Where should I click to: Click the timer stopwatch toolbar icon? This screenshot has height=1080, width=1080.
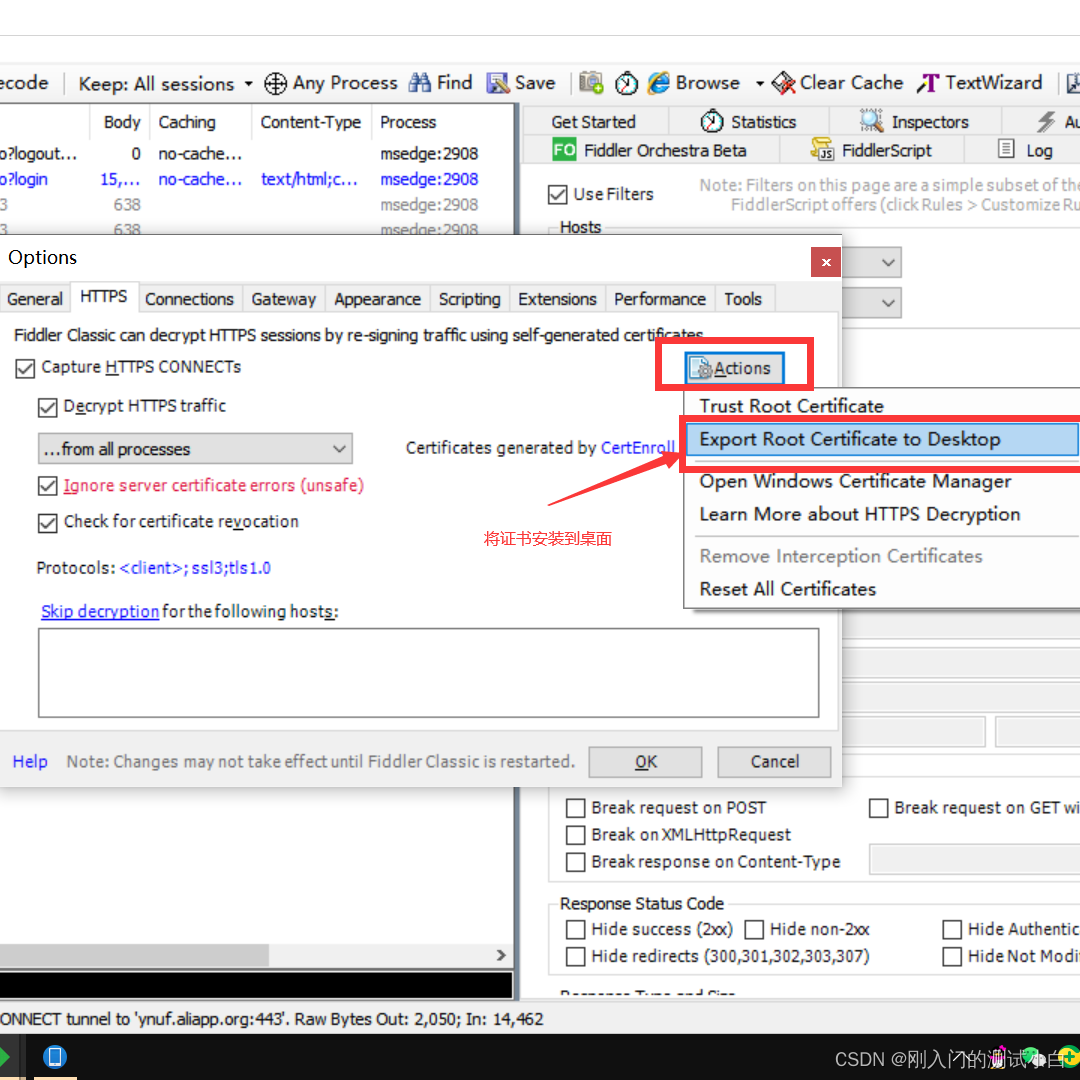pos(626,83)
